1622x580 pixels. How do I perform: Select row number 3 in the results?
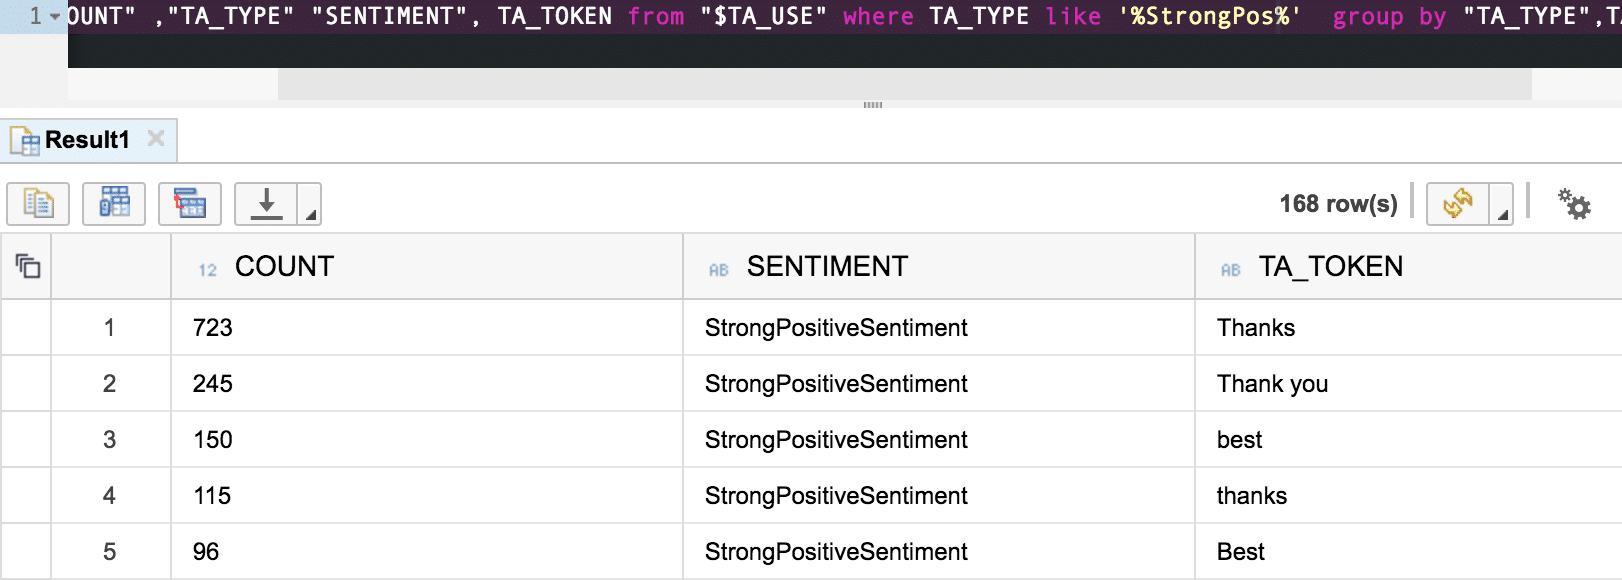[x=109, y=440]
